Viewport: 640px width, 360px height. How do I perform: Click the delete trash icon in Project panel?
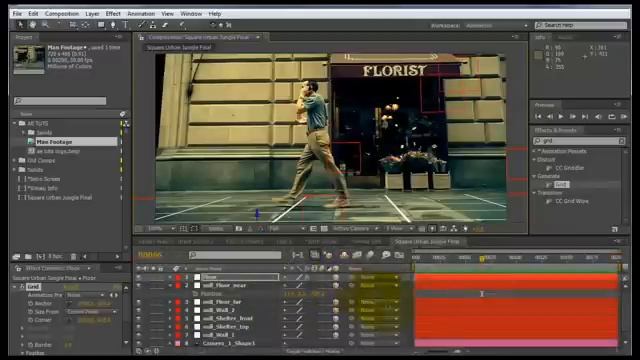pos(73,257)
